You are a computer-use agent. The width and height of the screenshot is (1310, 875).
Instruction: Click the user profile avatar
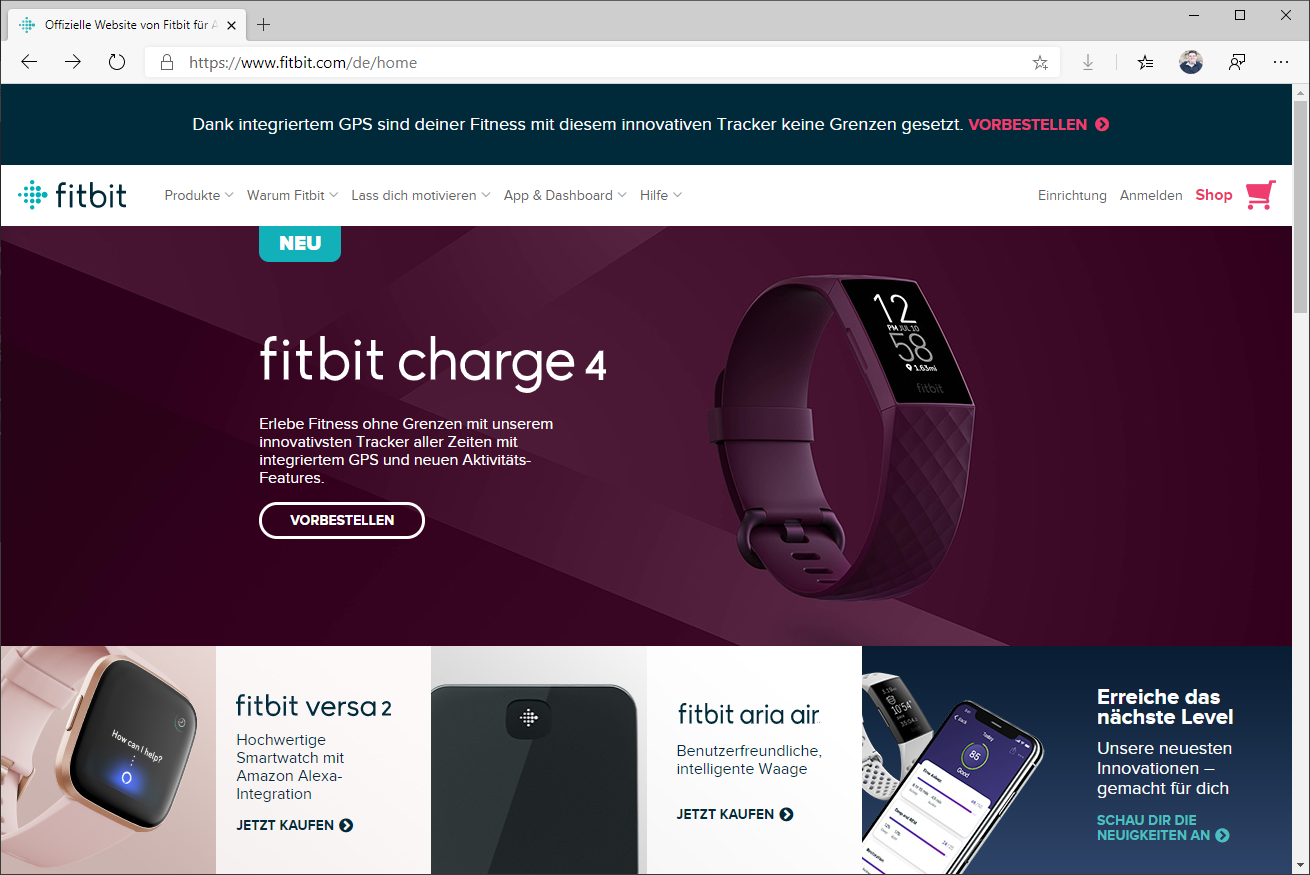click(1191, 62)
